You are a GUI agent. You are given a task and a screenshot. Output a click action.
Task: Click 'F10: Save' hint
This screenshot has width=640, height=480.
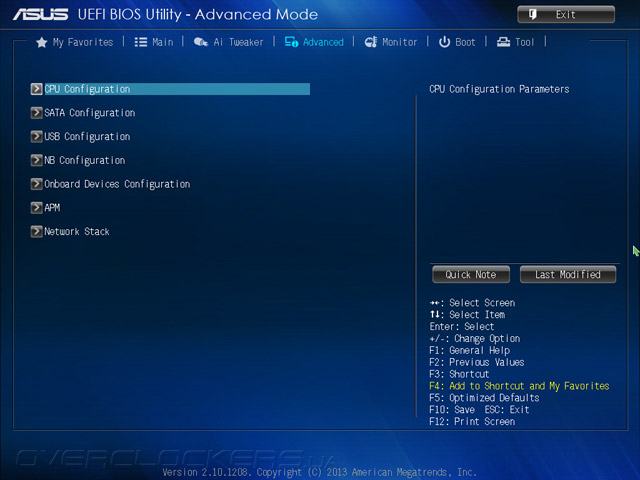click(452, 410)
